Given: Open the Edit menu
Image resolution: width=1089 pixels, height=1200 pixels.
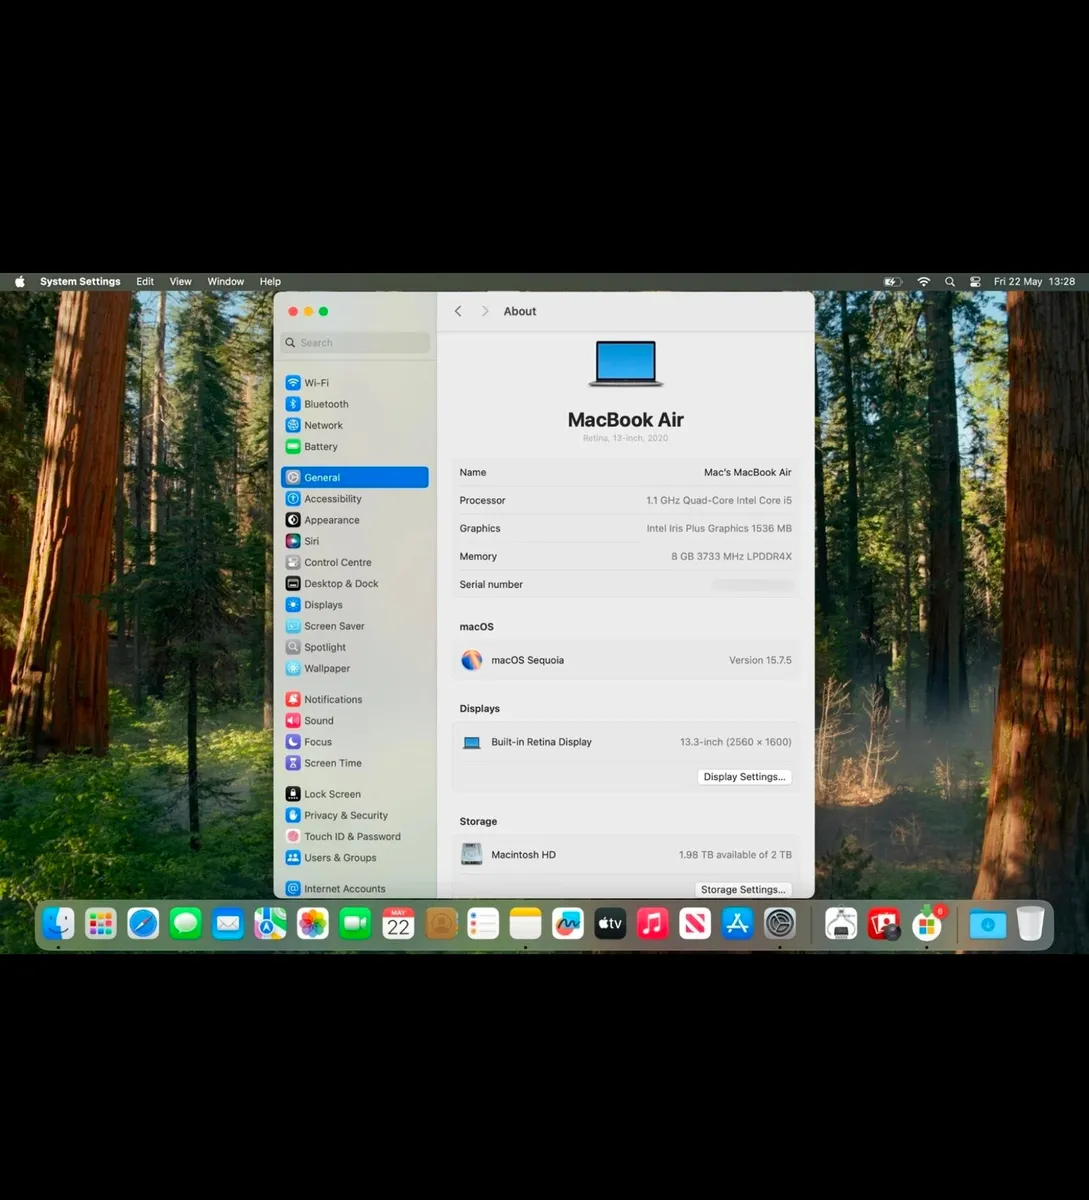Looking at the screenshot, I should coord(145,282).
